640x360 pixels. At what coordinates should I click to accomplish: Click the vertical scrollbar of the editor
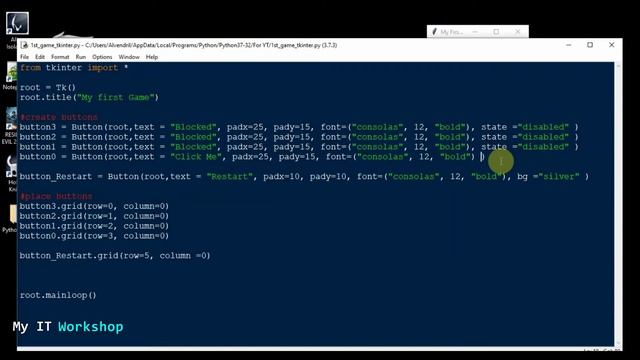coord(618,204)
